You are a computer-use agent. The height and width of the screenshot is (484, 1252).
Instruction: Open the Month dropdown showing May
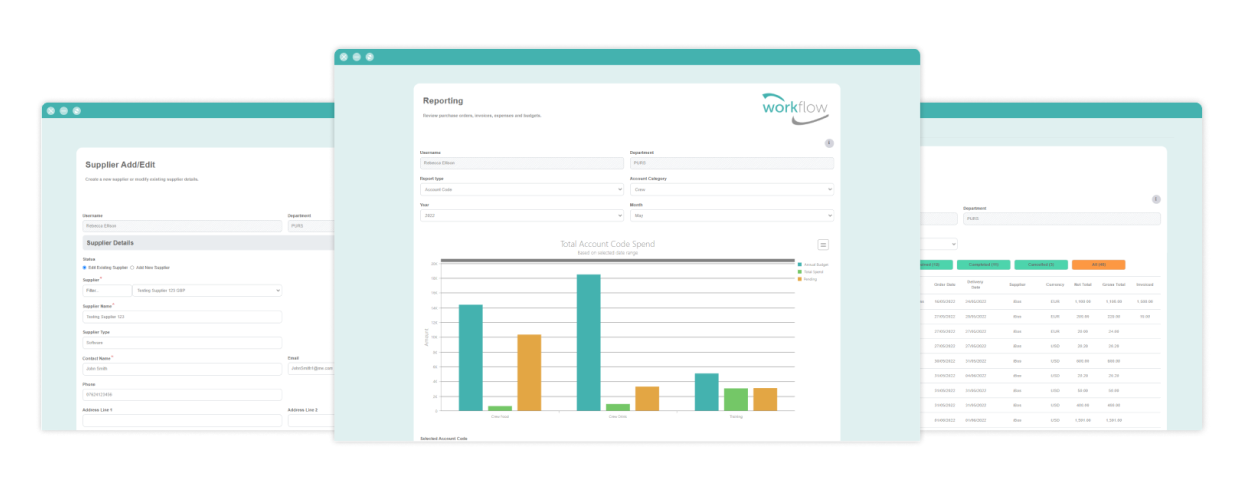(x=731, y=215)
